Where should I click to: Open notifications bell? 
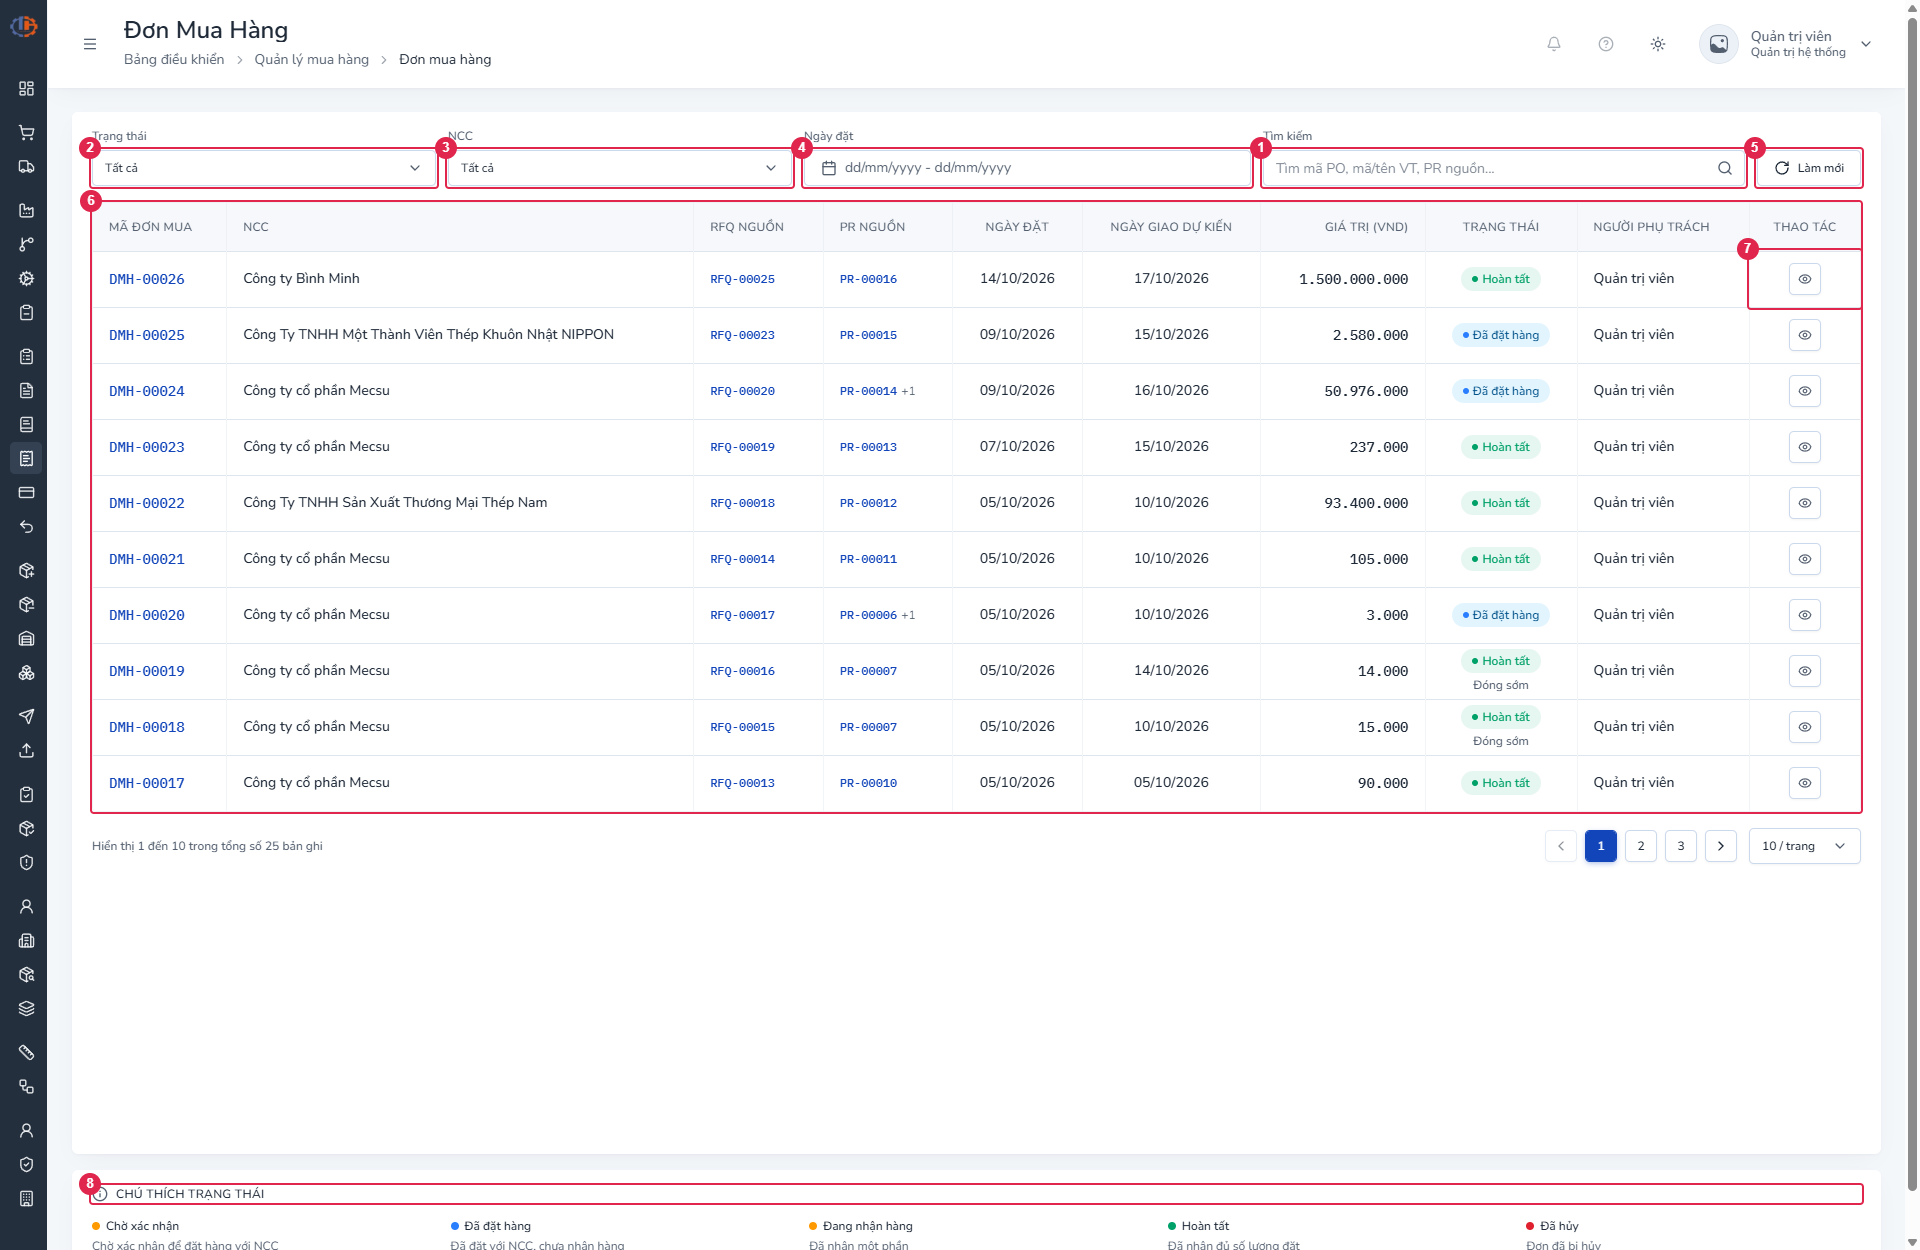click(1554, 44)
